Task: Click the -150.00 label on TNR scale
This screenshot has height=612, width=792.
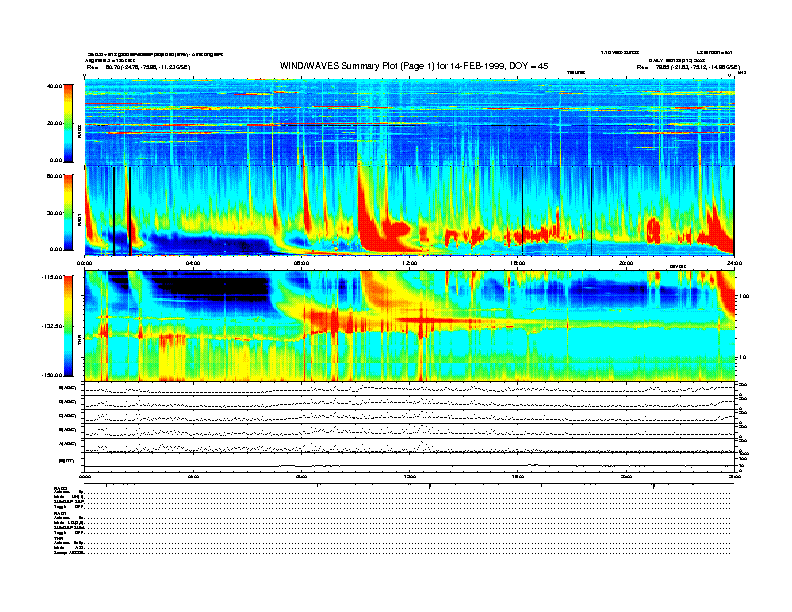Action: [x=53, y=375]
